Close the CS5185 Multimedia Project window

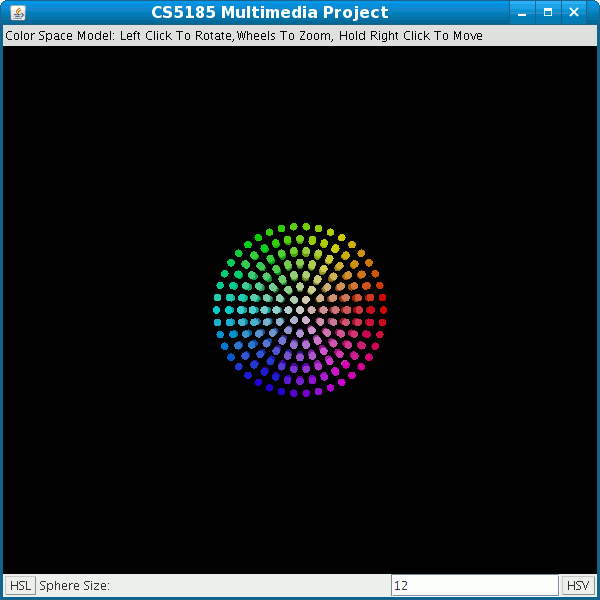(x=574, y=13)
